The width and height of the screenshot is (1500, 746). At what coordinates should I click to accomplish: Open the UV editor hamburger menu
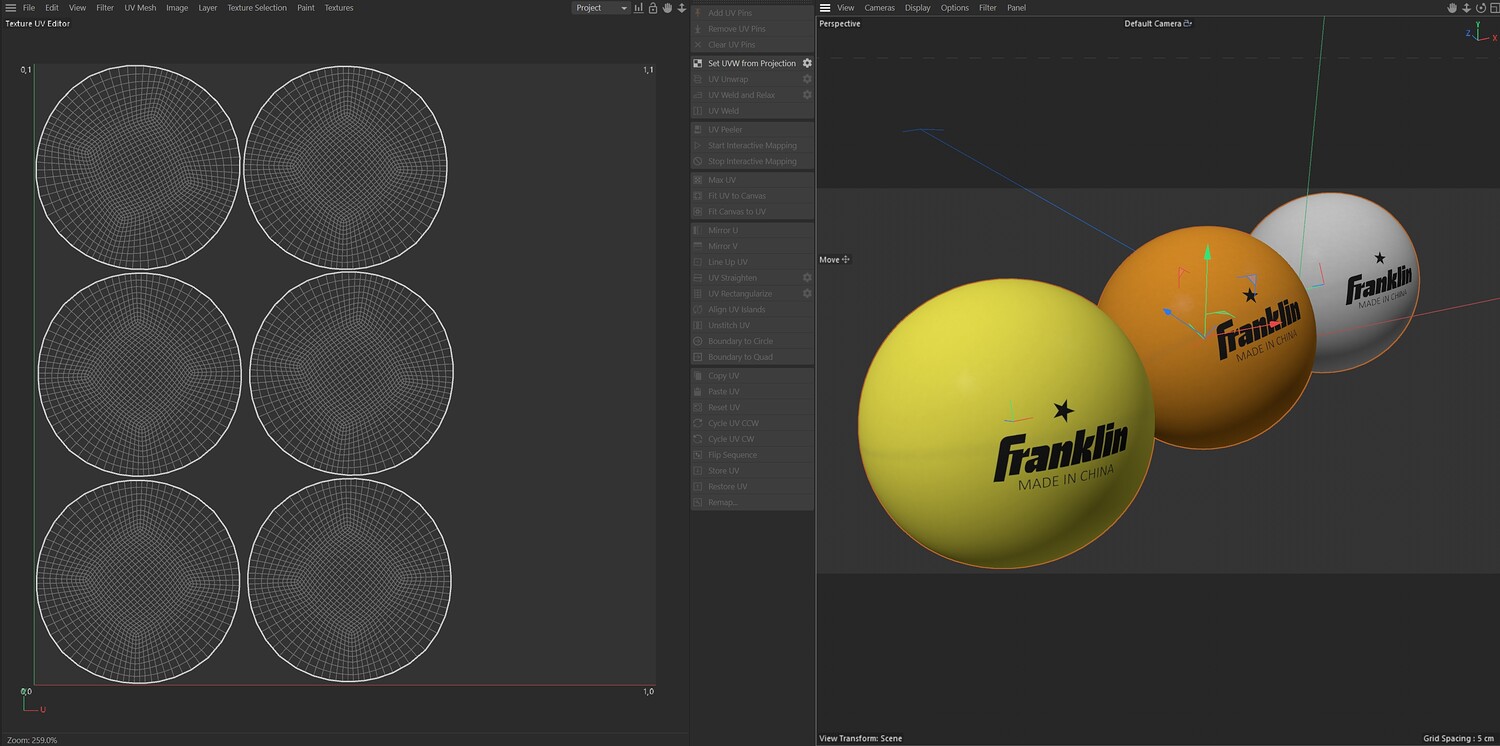(11, 8)
